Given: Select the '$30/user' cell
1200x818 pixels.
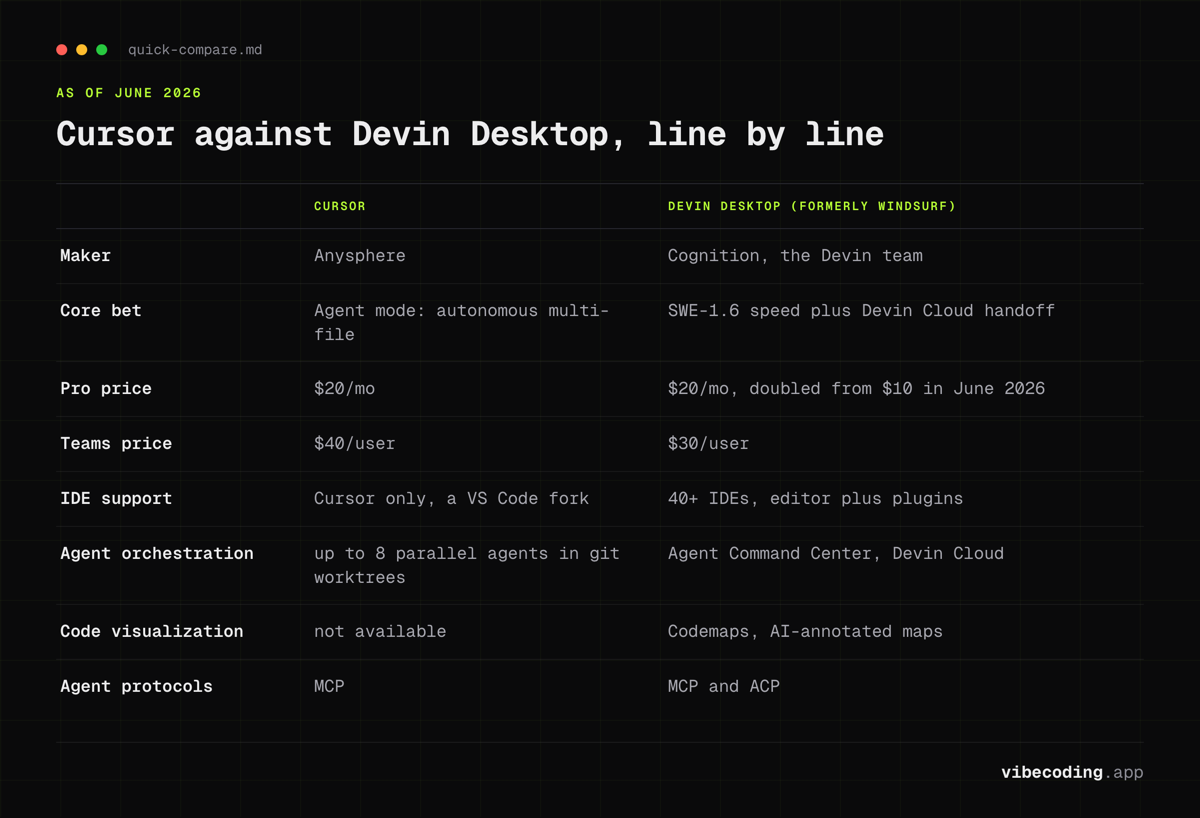Looking at the screenshot, I should tap(708, 444).
